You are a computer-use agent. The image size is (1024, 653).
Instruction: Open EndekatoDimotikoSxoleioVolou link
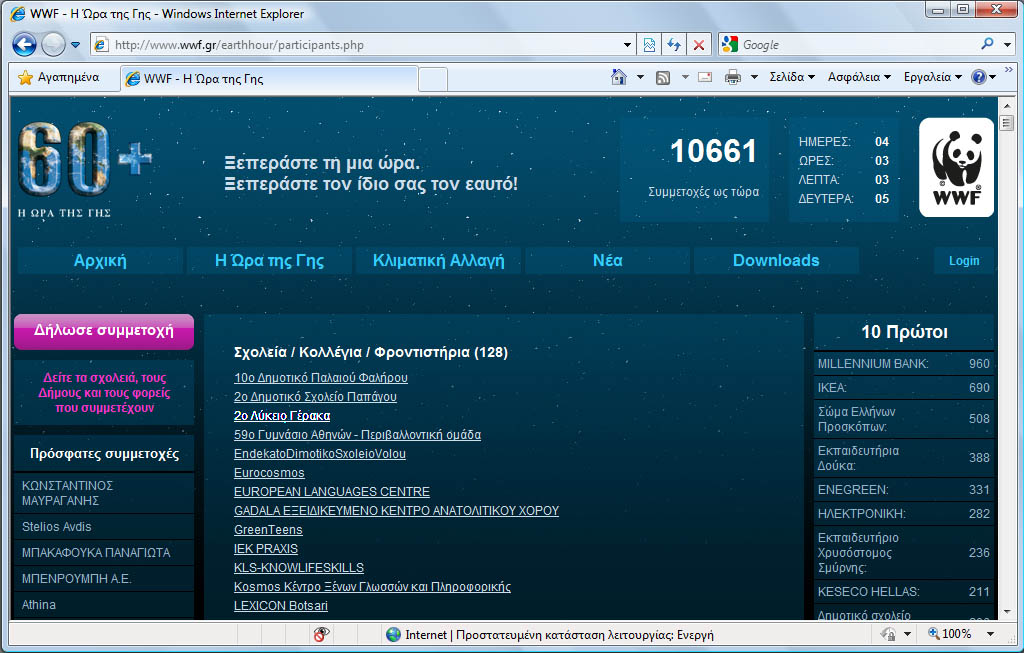tap(319, 453)
